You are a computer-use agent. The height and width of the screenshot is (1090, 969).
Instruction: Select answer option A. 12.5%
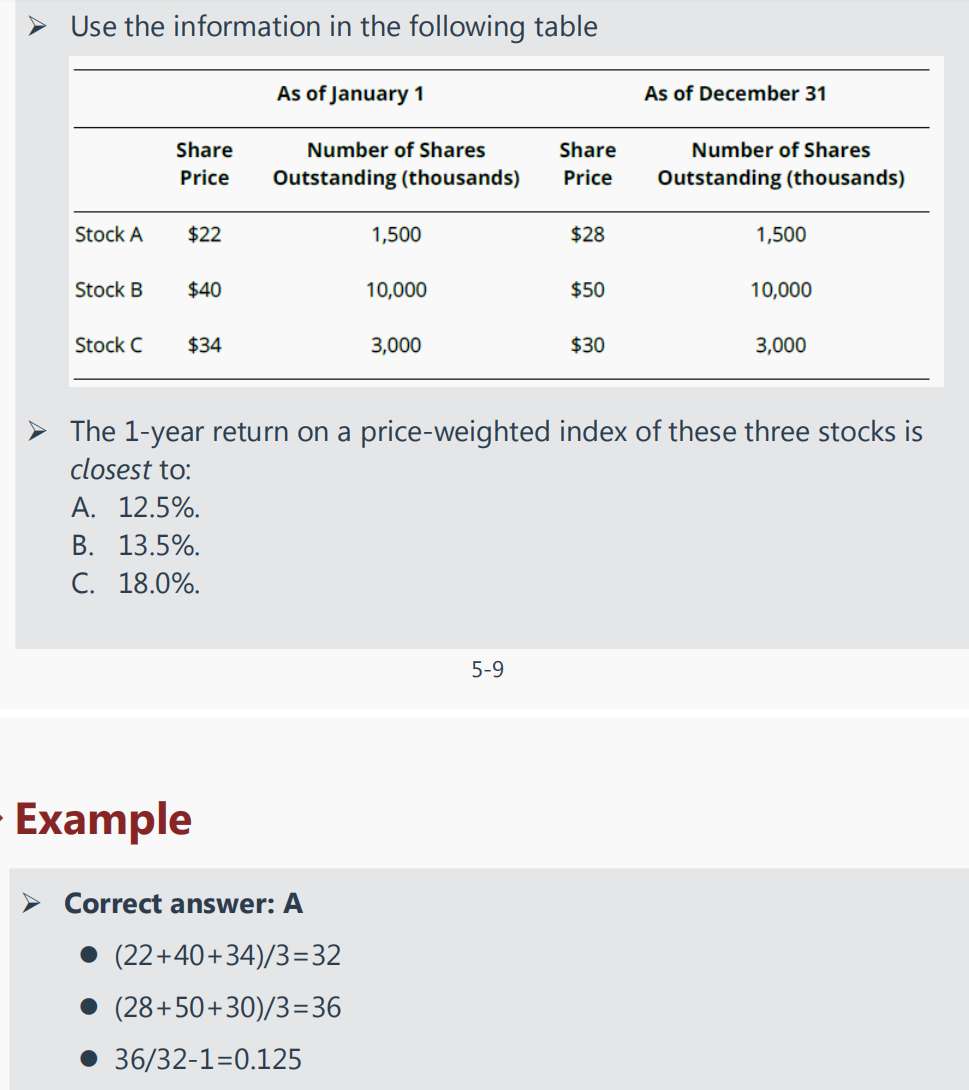click(x=136, y=508)
